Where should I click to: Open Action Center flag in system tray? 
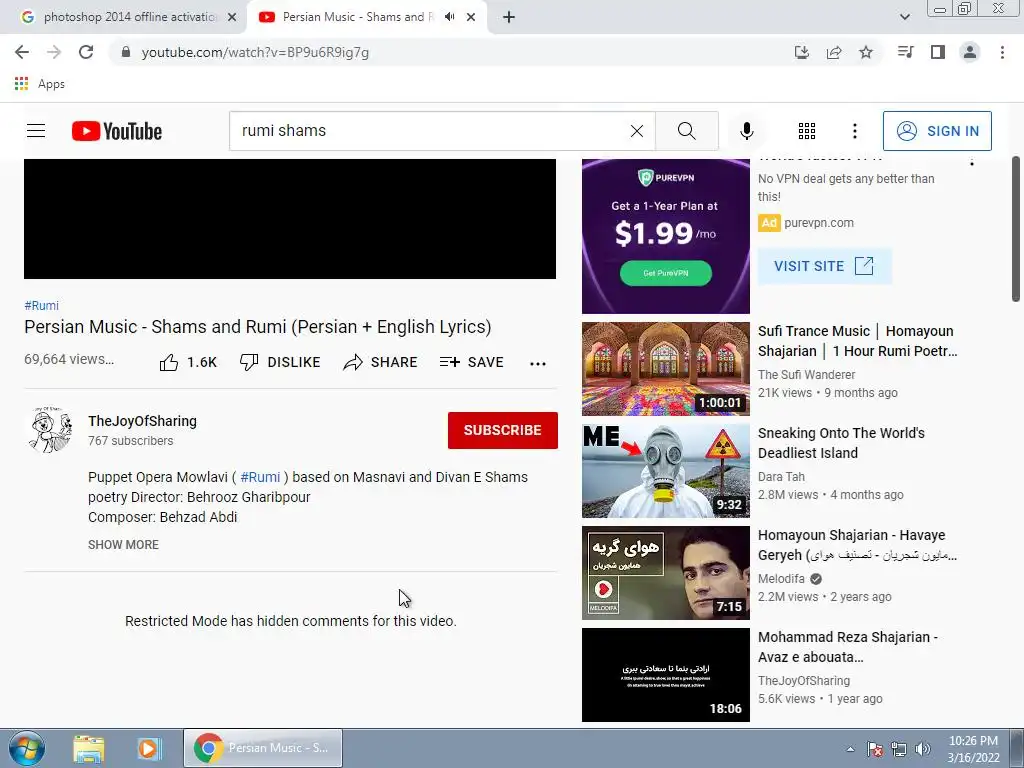pyautogui.click(x=874, y=749)
